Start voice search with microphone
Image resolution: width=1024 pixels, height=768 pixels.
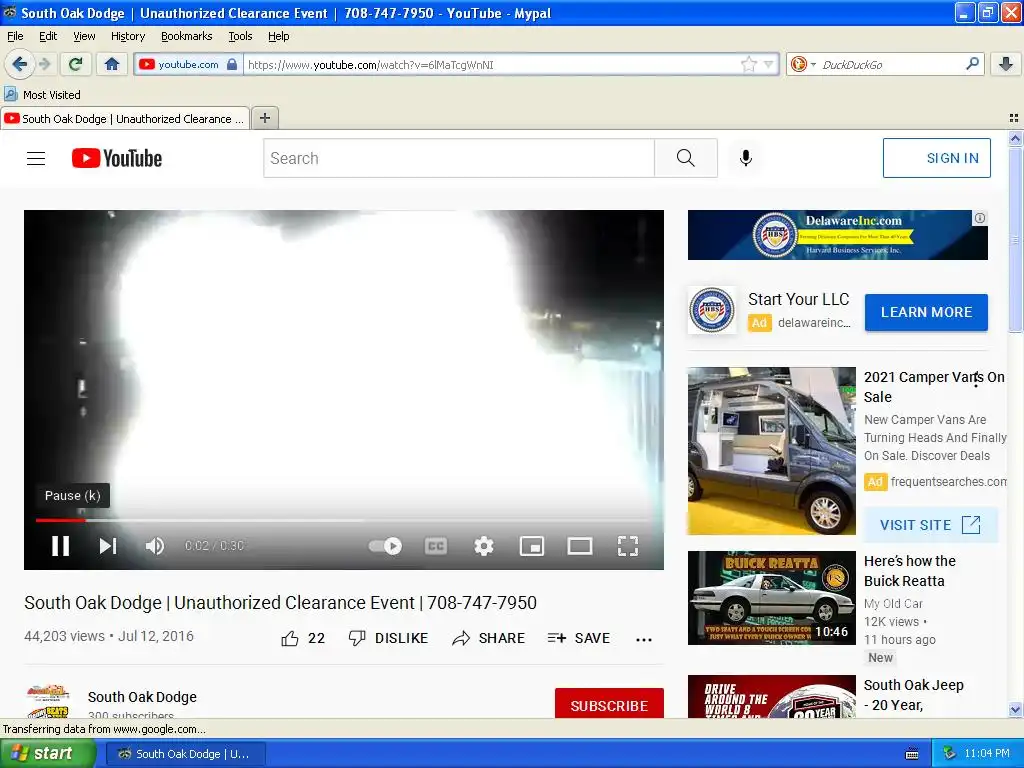coord(746,158)
